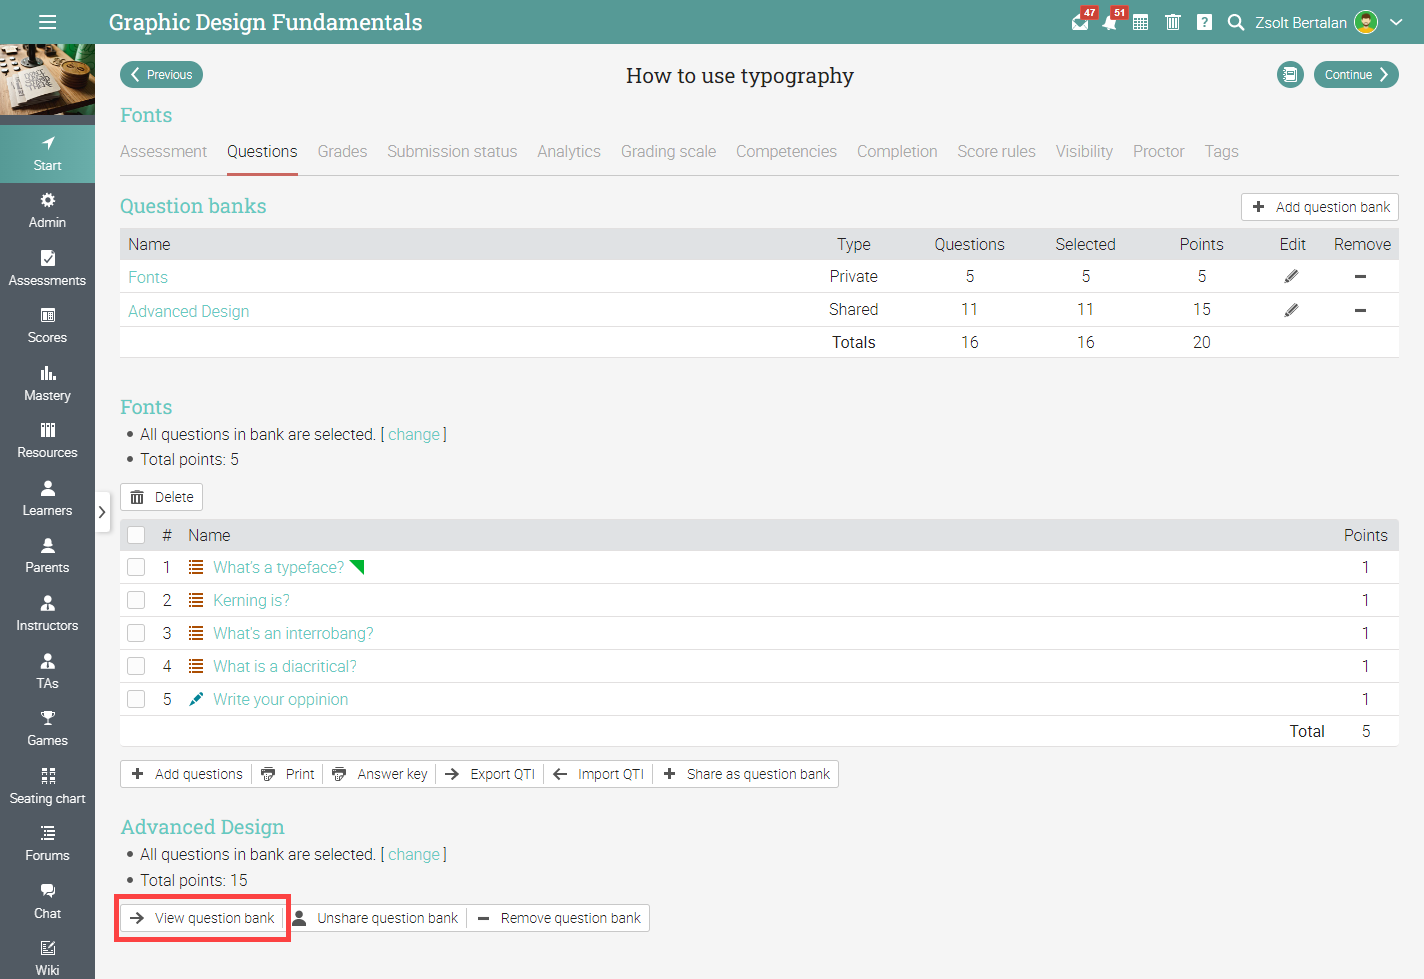Screen dimensions: 1424x979
Task: Edit the Advanced Design bank pencil
Action: 1291,310
